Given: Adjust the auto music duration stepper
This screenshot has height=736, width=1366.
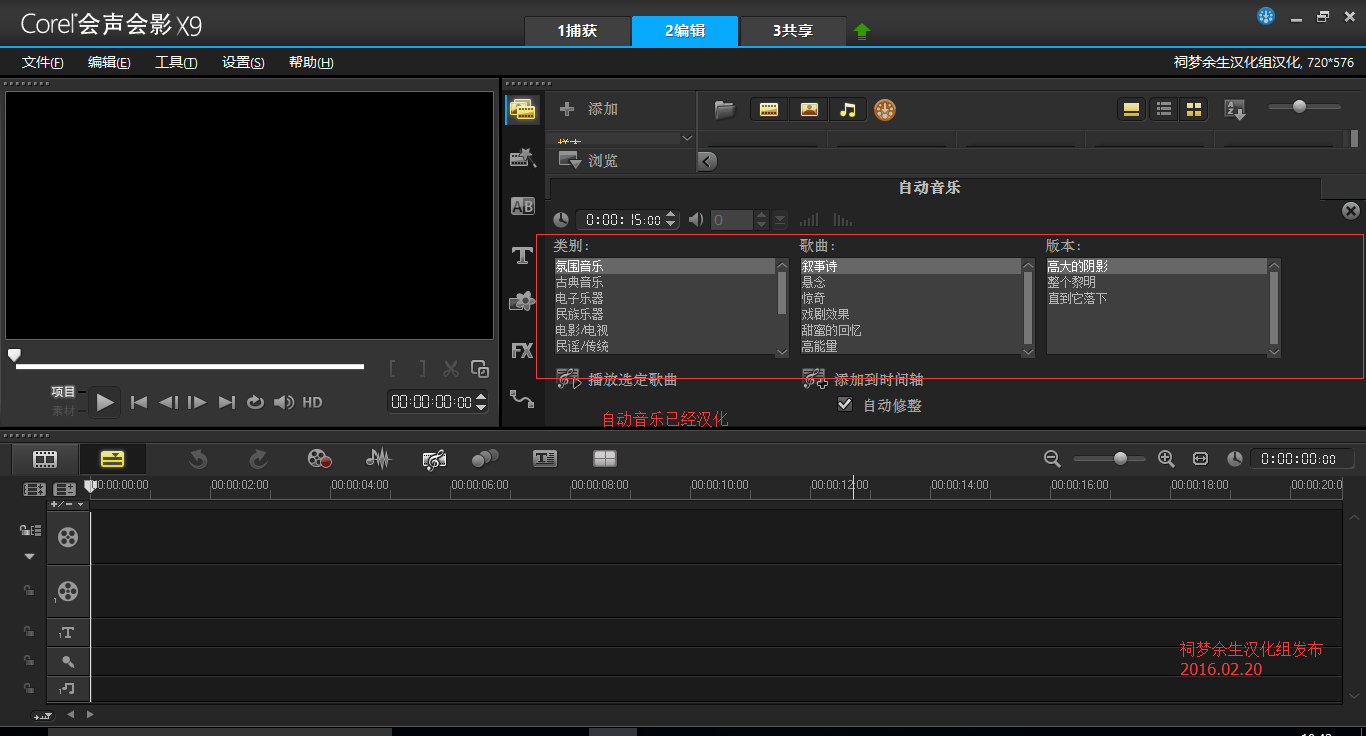Looking at the screenshot, I should coord(671,219).
